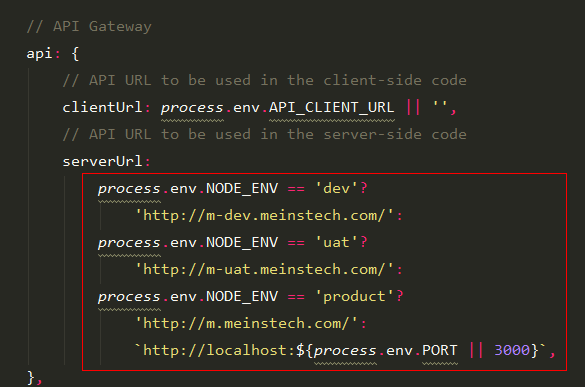Image resolution: width=585 pixels, height=387 pixels.
Task: Click the 'uat' string literal
Action: click(336, 243)
